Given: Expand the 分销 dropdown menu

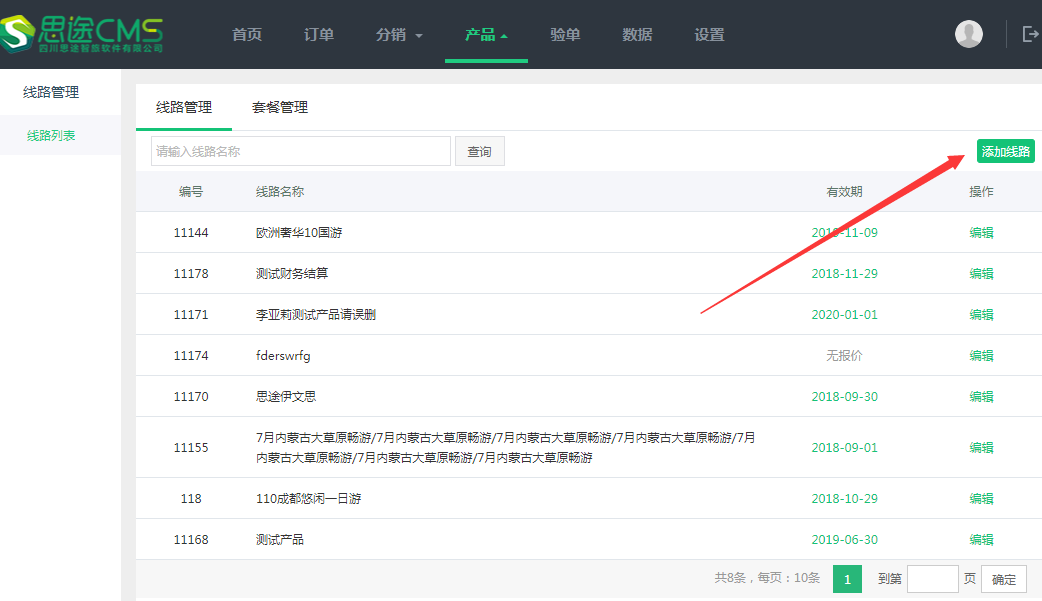Looking at the screenshot, I should [399, 35].
